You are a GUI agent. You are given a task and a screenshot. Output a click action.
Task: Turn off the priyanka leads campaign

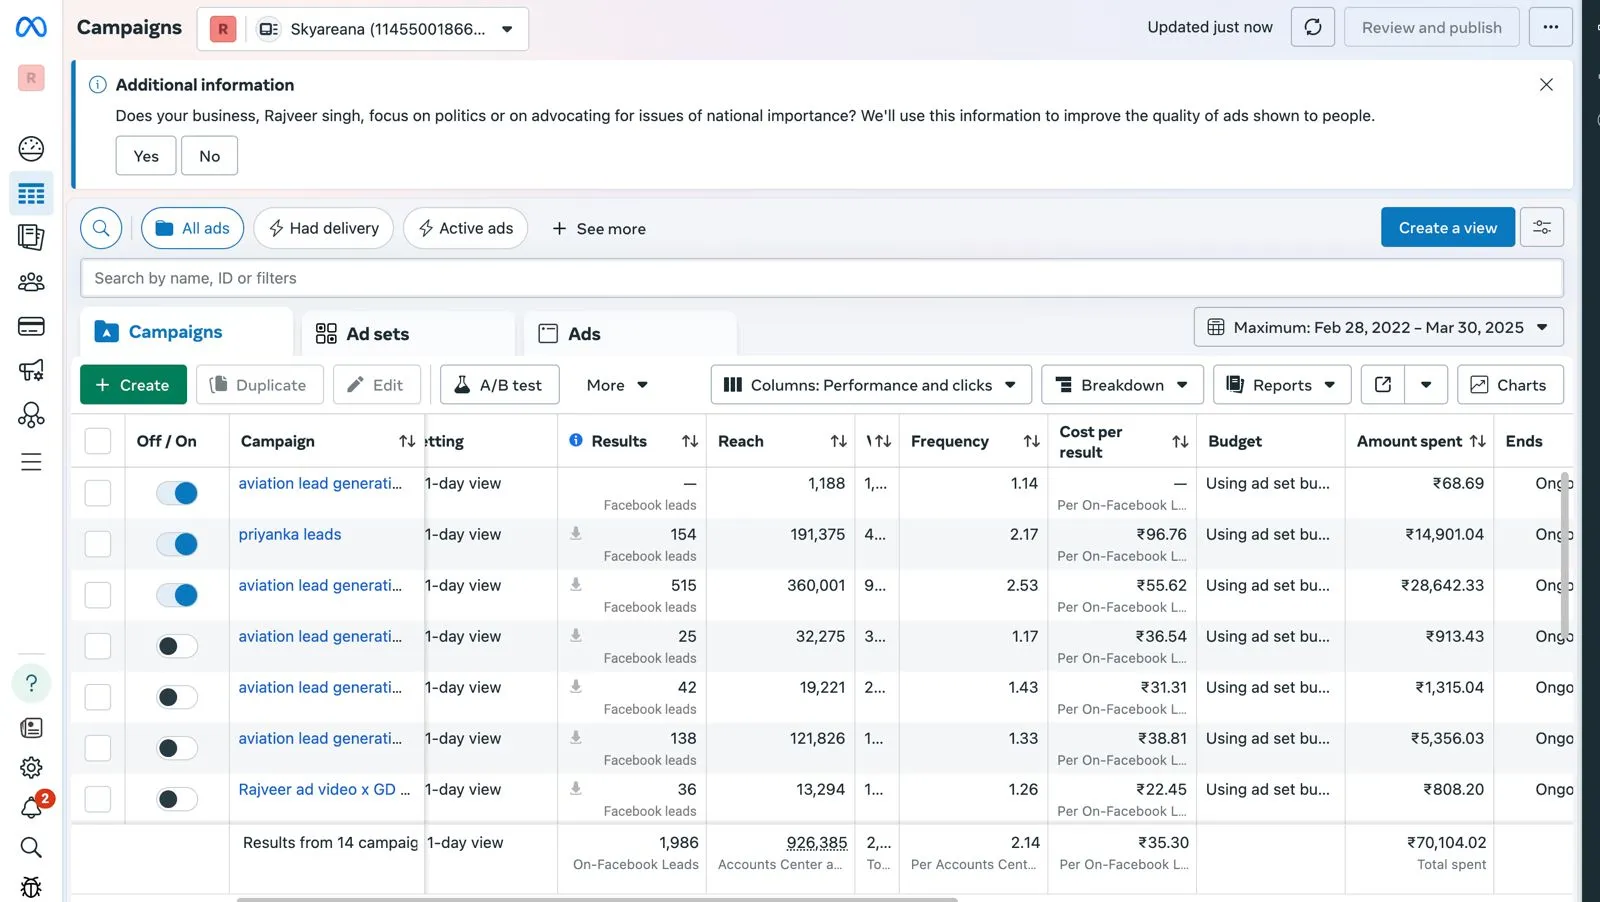(177, 544)
